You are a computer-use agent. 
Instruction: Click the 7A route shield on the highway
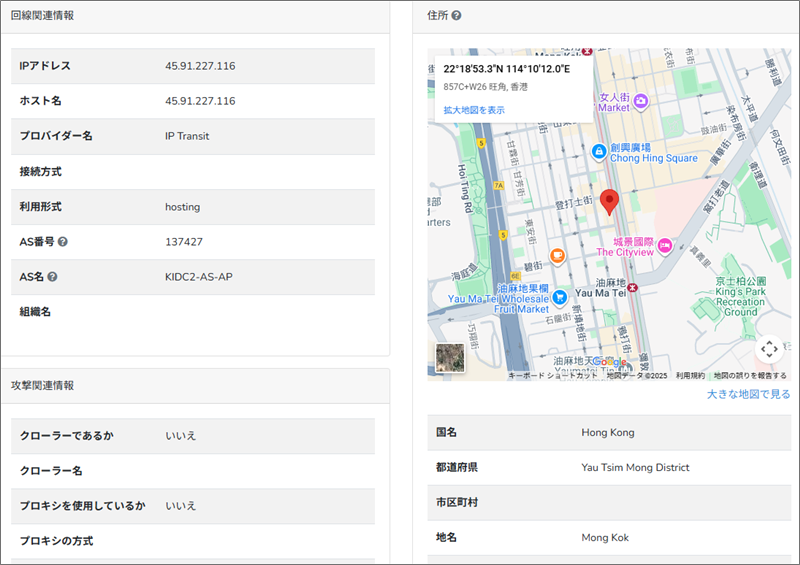(x=497, y=185)
